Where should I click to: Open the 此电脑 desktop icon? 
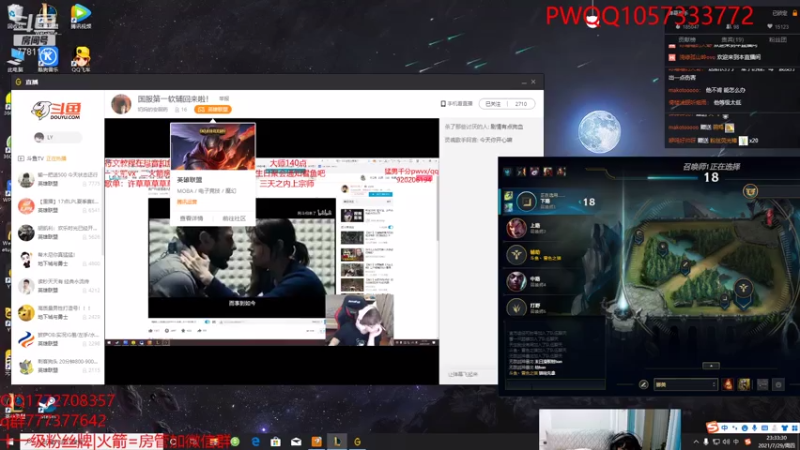(15, 59)
